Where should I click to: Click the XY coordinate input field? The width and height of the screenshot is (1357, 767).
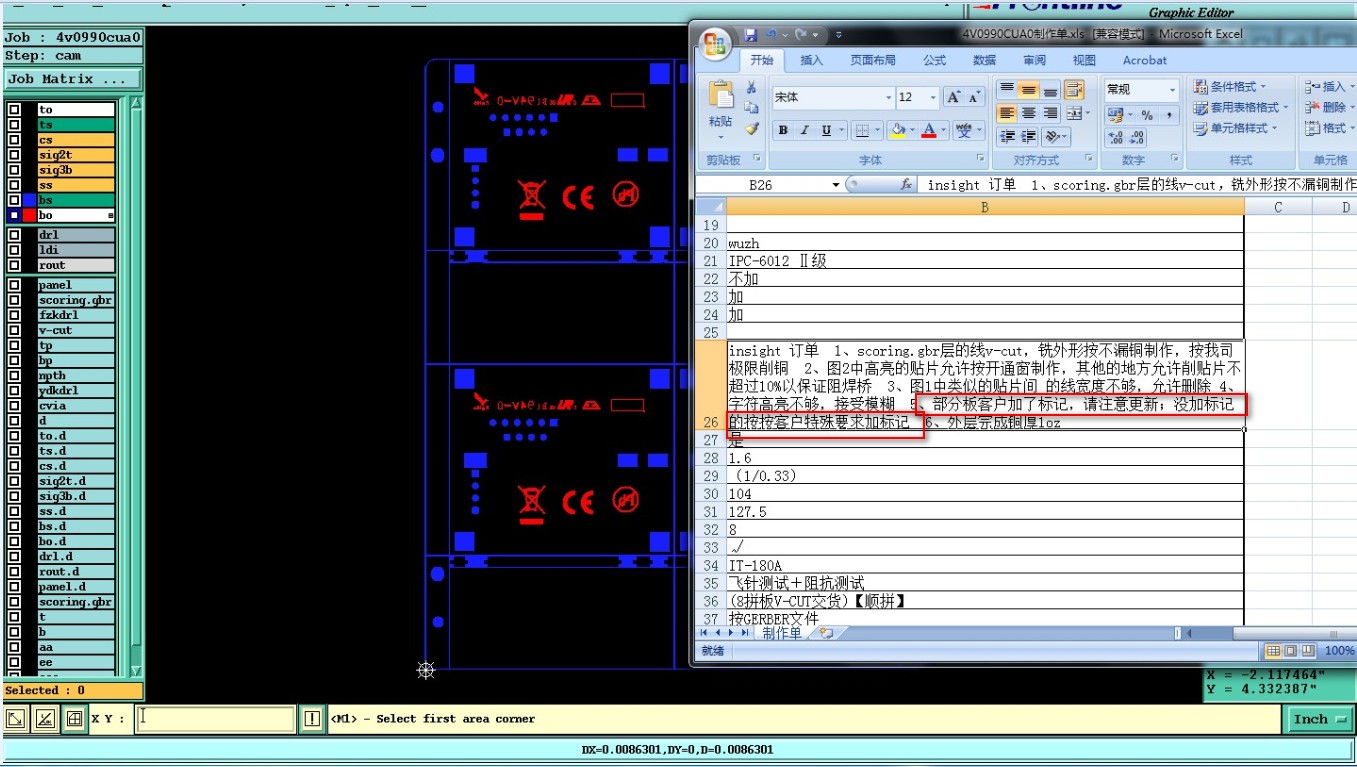coord(217,719)
